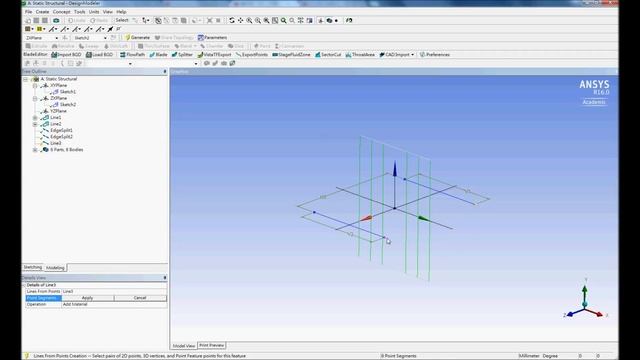Switch to the Modeling tab
640x360 pixels.
(55, 268)
